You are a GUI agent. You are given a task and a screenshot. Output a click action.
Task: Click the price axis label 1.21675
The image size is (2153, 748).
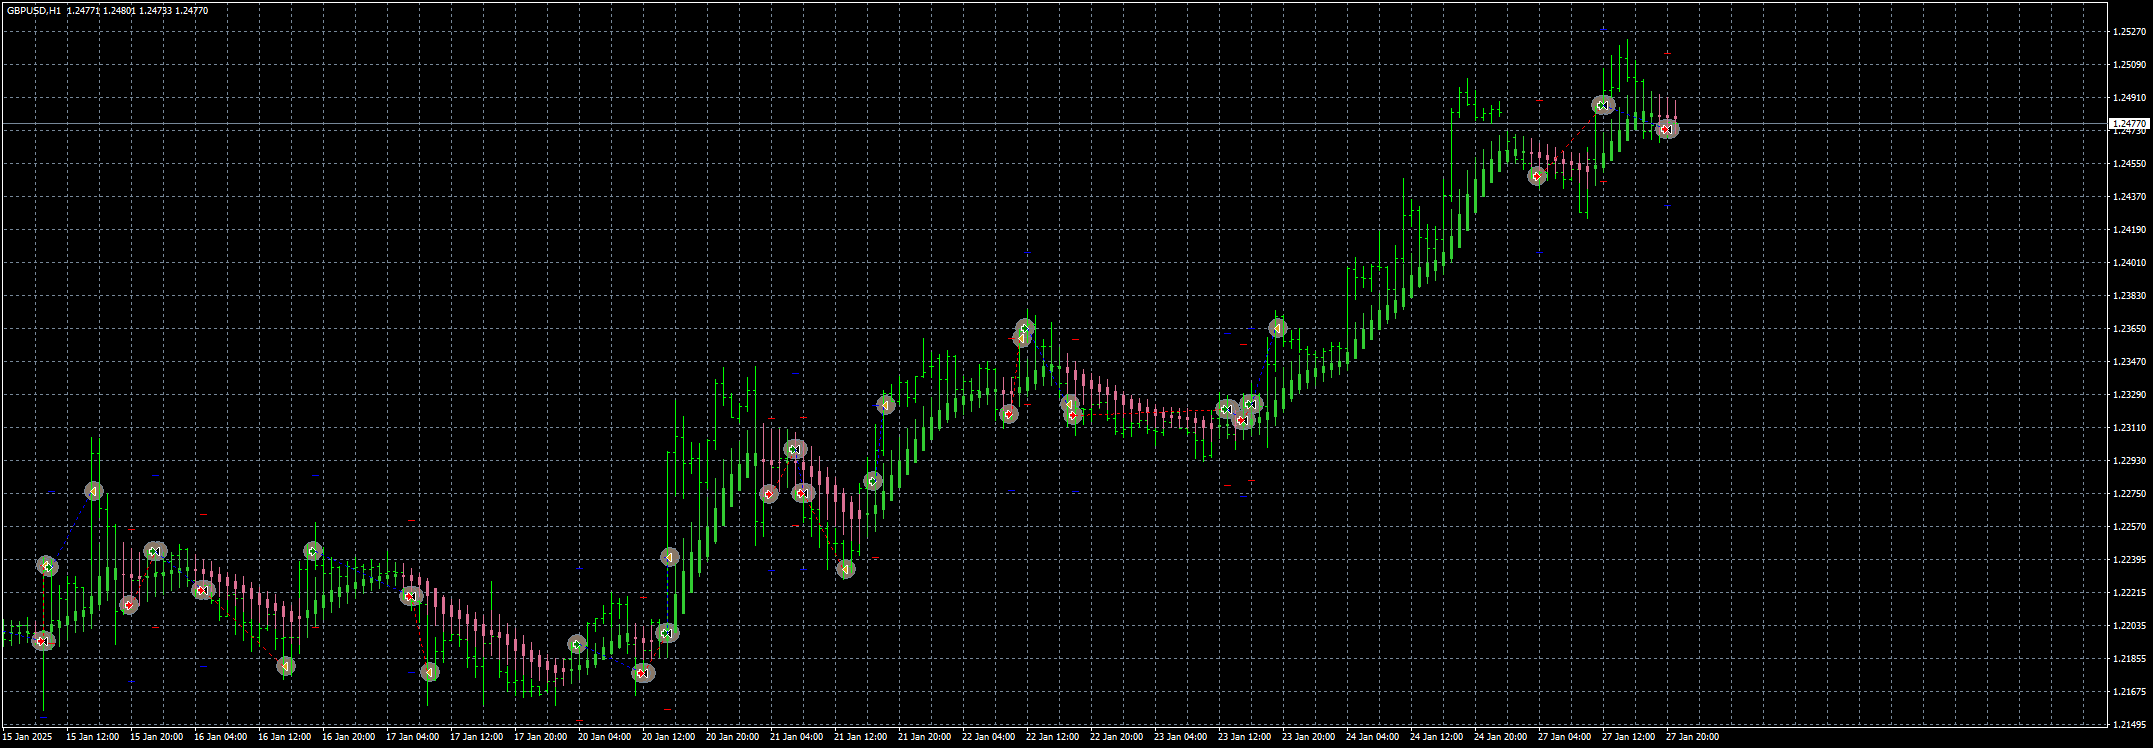2129,692
